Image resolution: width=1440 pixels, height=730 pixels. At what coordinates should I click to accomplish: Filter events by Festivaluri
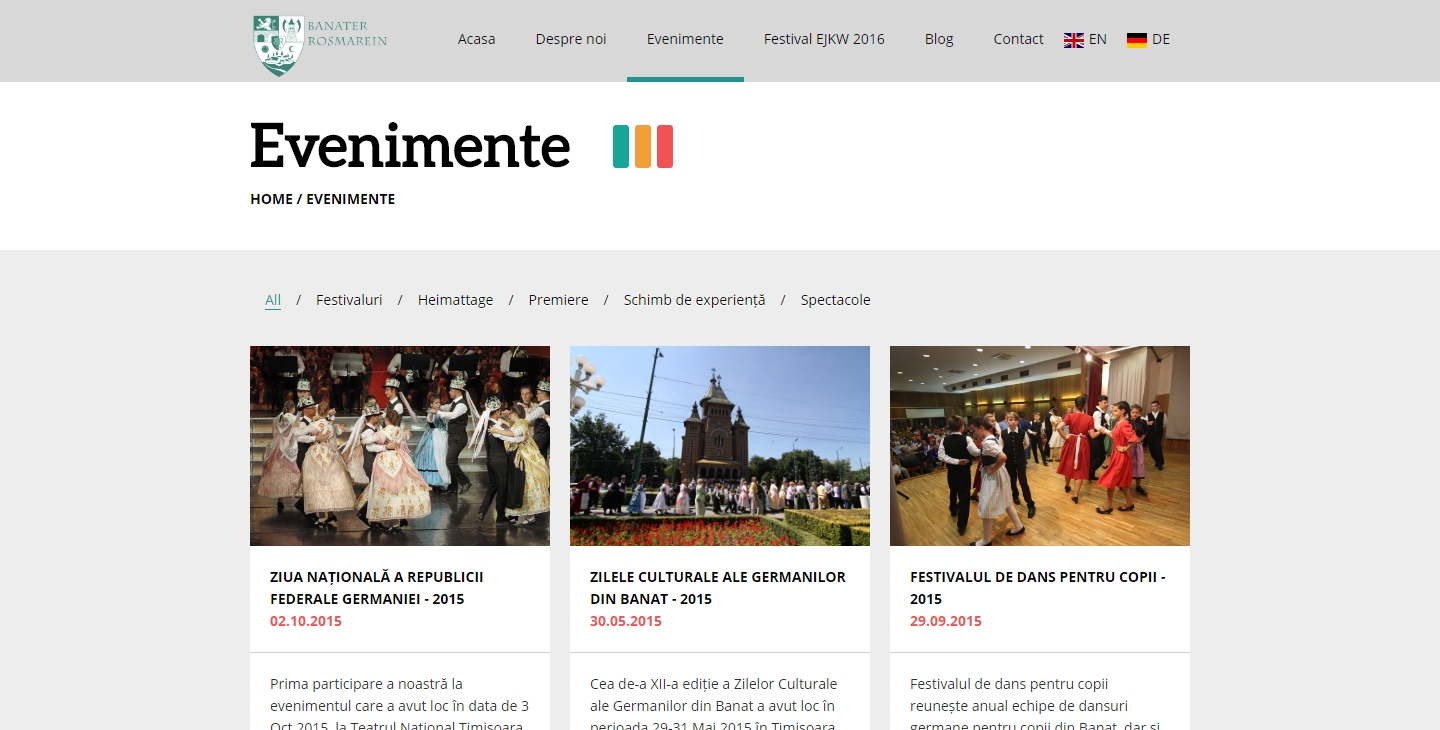point(349,300)
